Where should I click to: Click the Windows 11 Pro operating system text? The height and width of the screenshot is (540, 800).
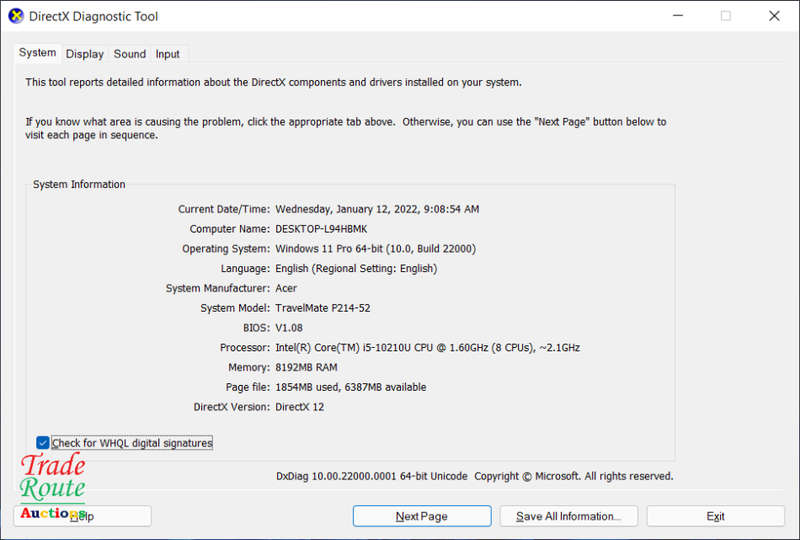pyautogui.click(x=376, y=249)
